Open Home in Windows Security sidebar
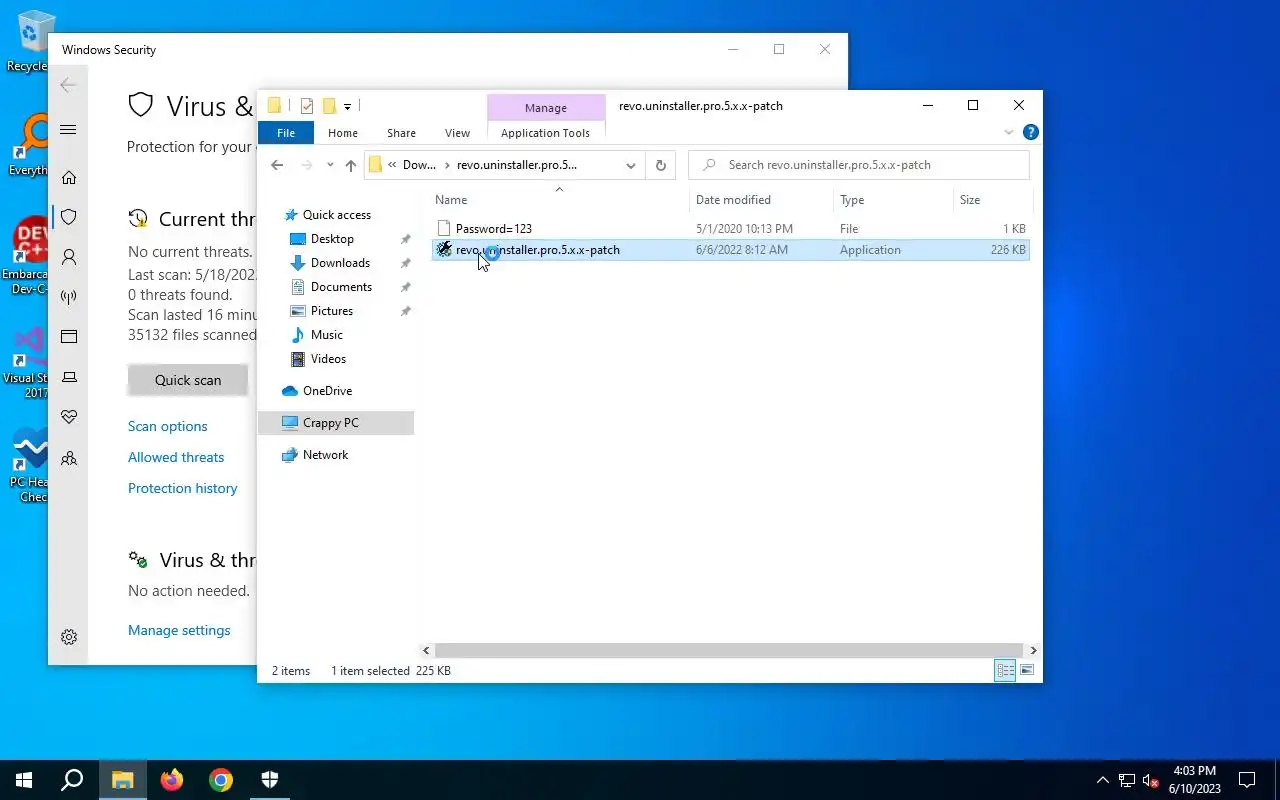Image resolution: width=1280 pixels, height=800 pixels. click(x=69, y=177)
